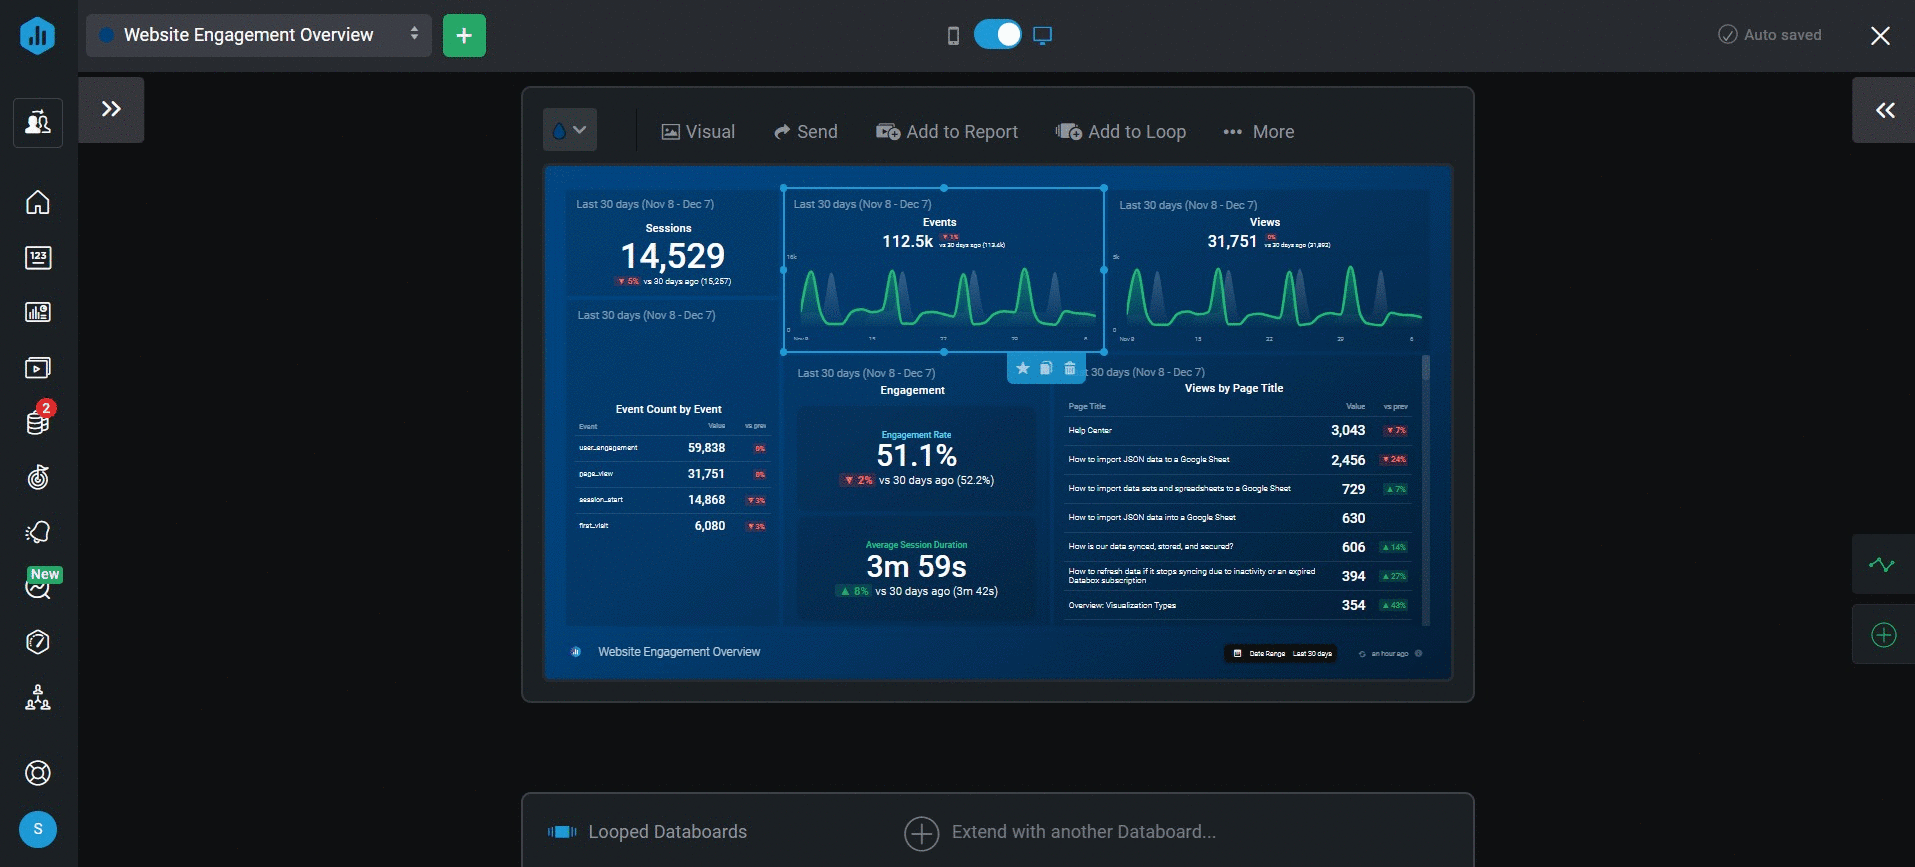Viewport: 1915px width, 867px height.
Task: Open the Goals target sidebar icon
Action: 38,477
